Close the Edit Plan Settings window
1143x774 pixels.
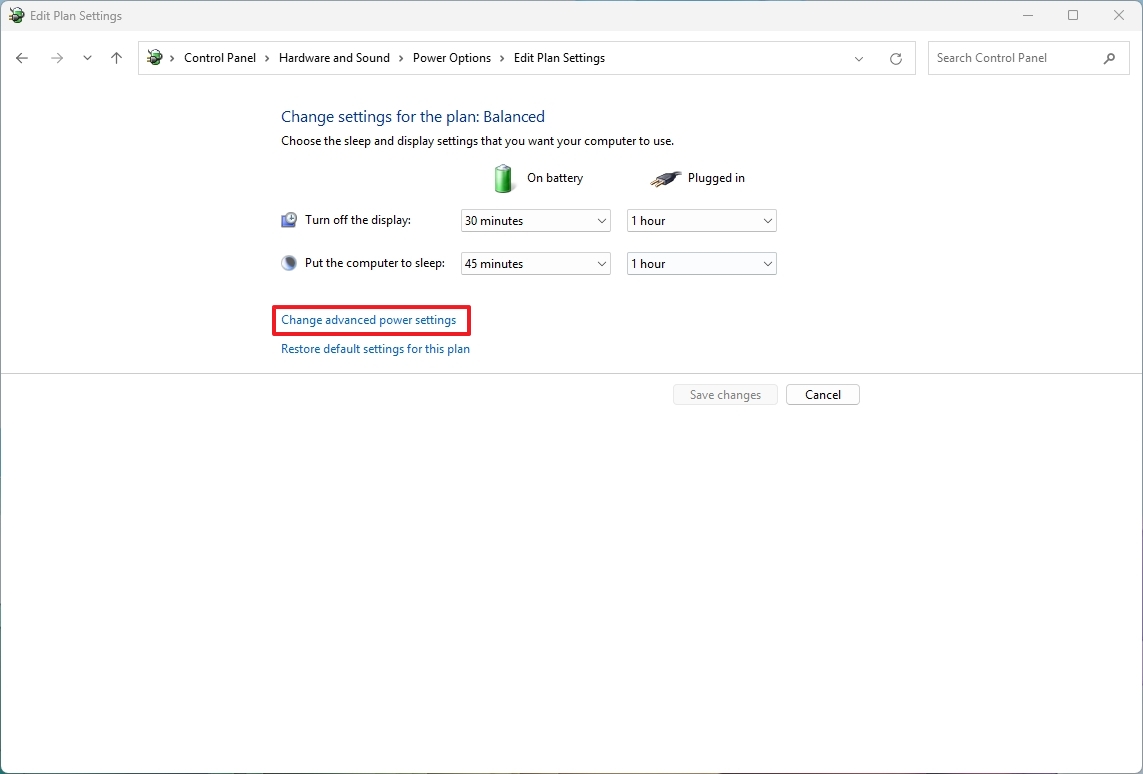point(1119,15)
